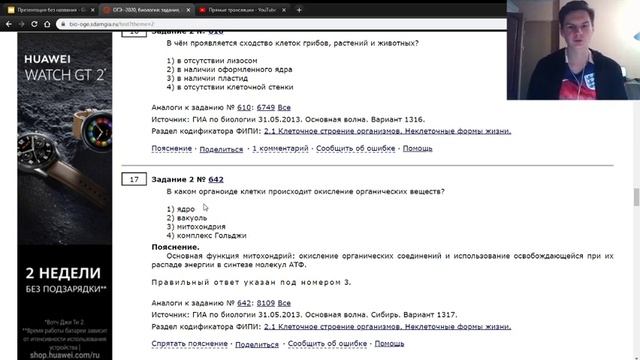
Task: Switch to the YouTube live streams tab
Action: 242,10
